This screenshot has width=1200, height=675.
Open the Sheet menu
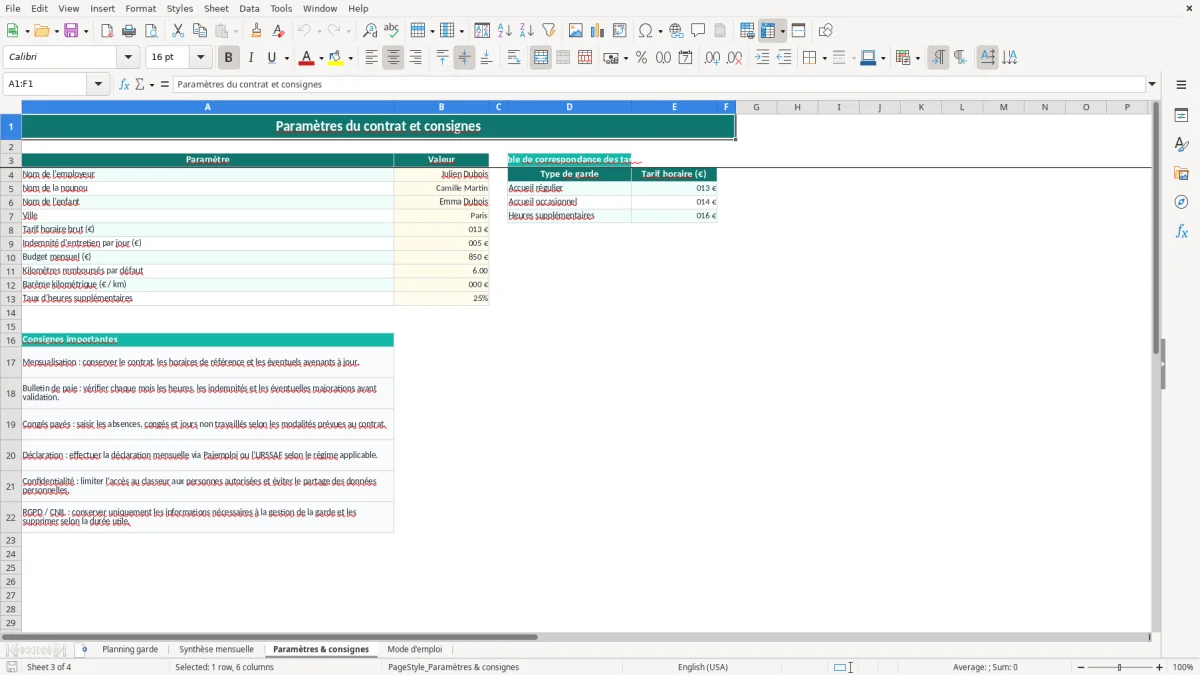click(216, 8)
